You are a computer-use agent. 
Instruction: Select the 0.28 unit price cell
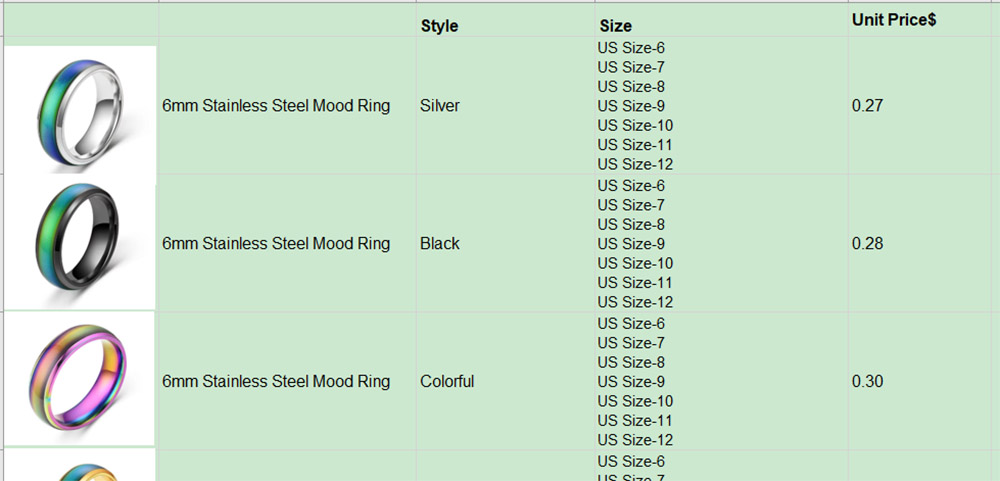pos(919,243)
